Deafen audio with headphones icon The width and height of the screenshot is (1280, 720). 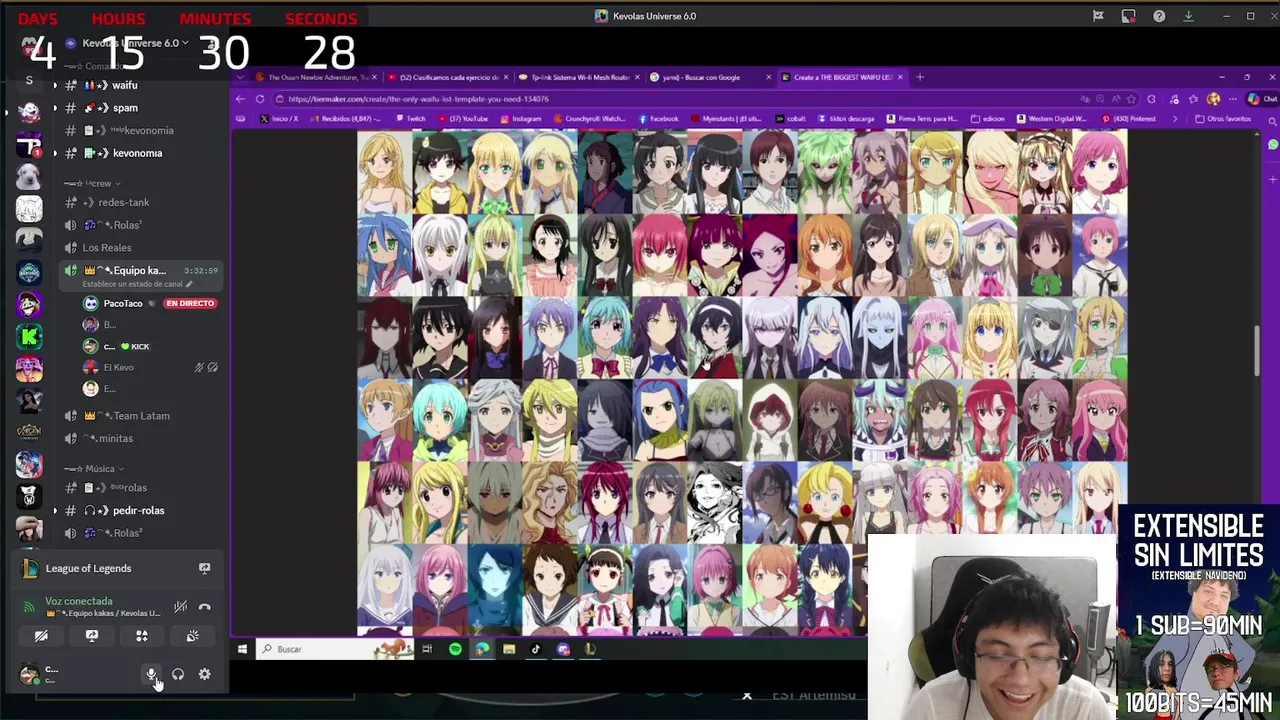click(178, 675)
